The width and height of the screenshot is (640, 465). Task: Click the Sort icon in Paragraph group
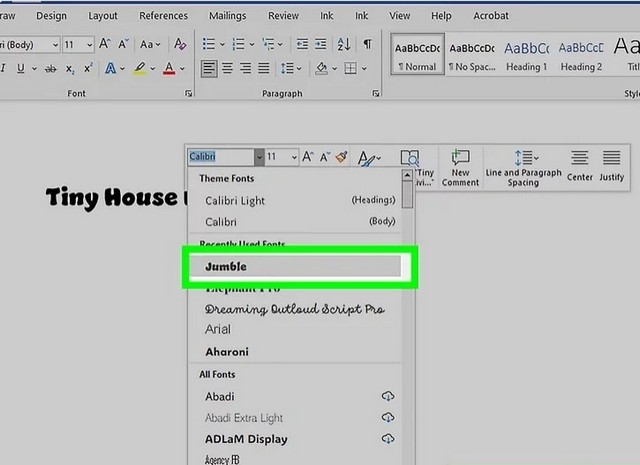click(x=345, y=45)
